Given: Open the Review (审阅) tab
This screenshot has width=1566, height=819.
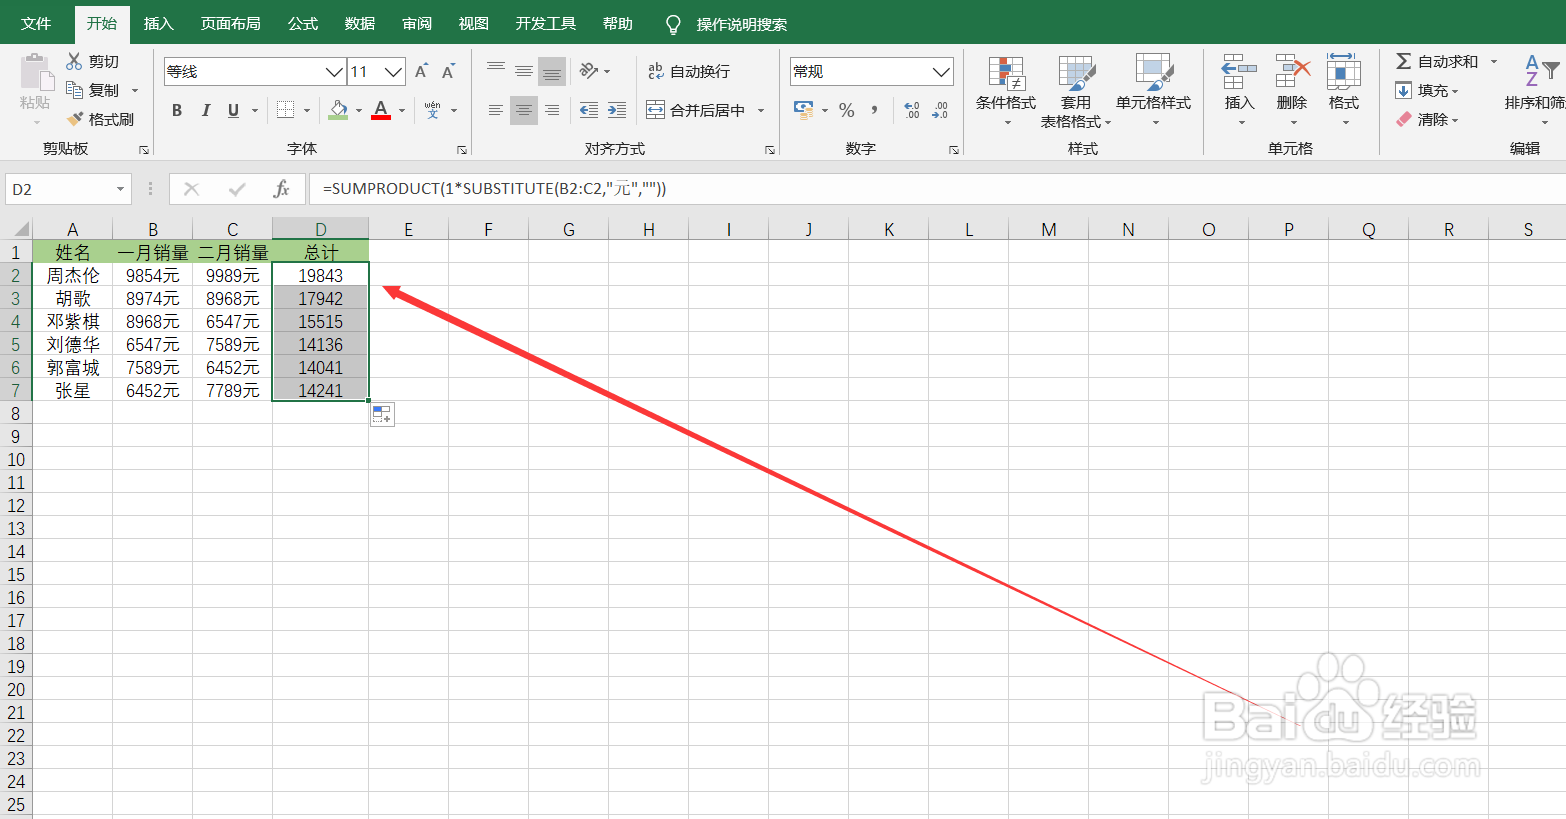Looking at the screenshot, I should point(417,23).
